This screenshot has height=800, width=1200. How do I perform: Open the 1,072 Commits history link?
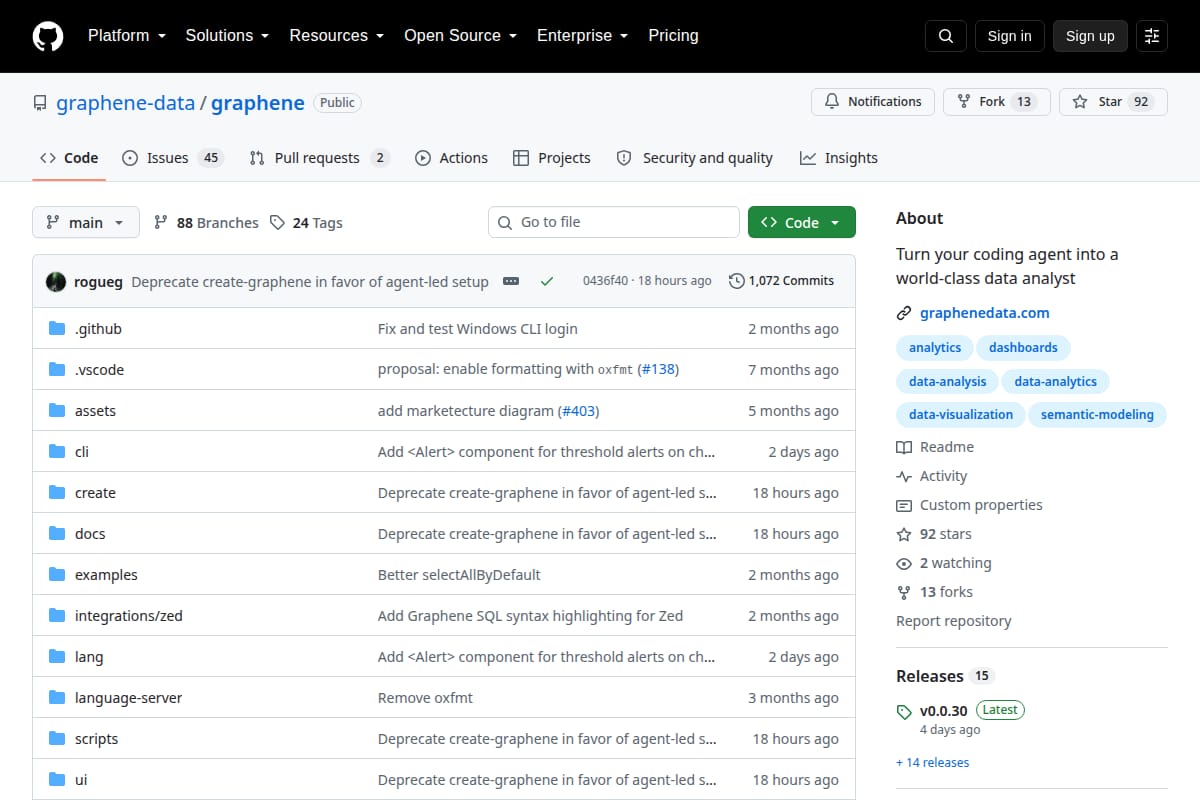pyautogui.click(x=782, y=281)
